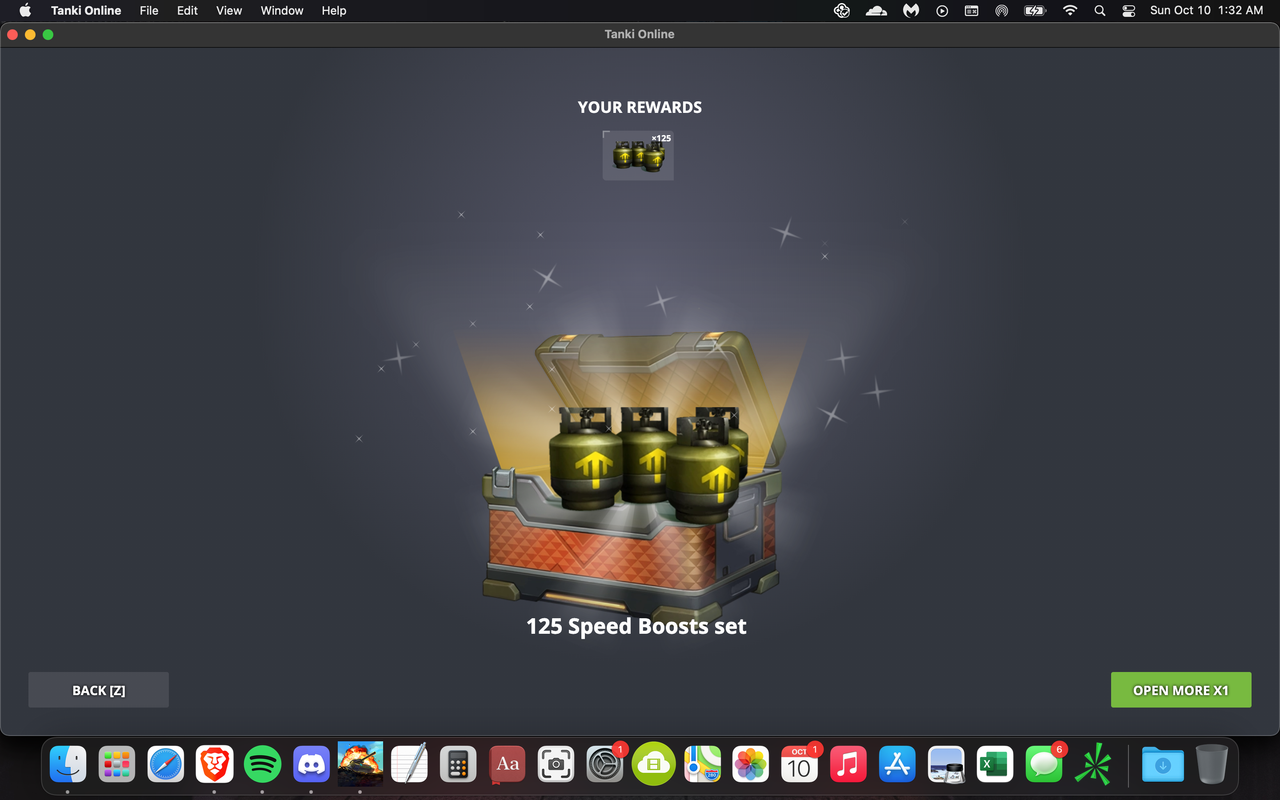Open Control Center icon
Screen dimensions: 1280x800
point(1129,10)
